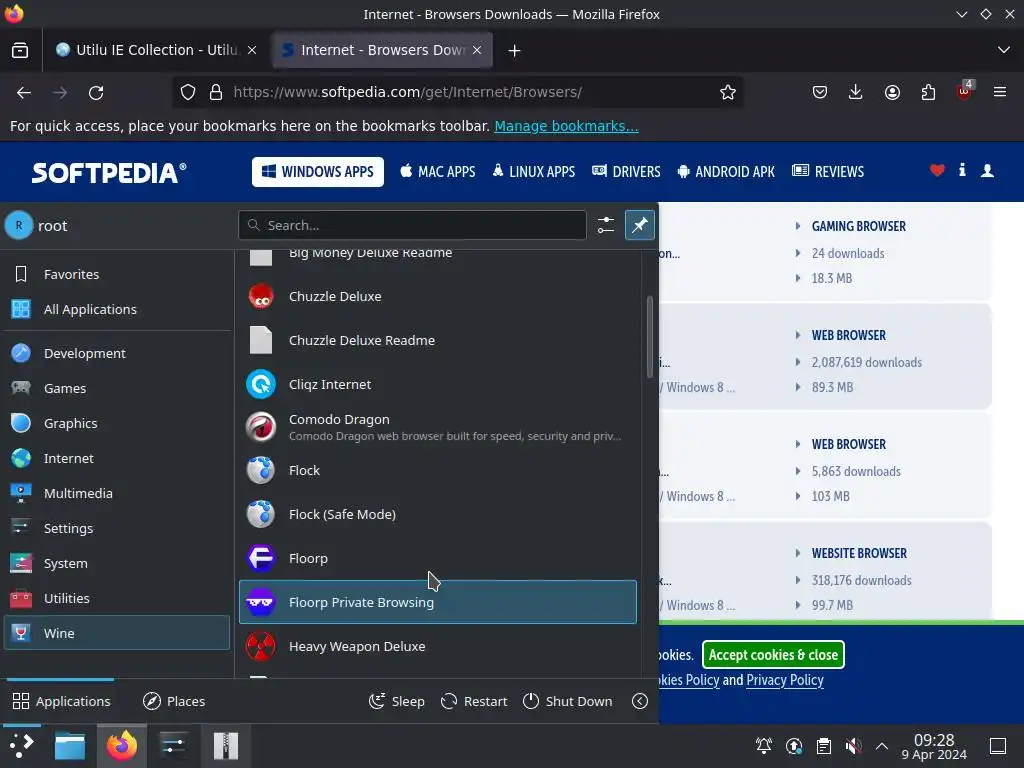Open the Utilities category
The height and width of the screenshot is (768, 1024).
click(117, 598)
